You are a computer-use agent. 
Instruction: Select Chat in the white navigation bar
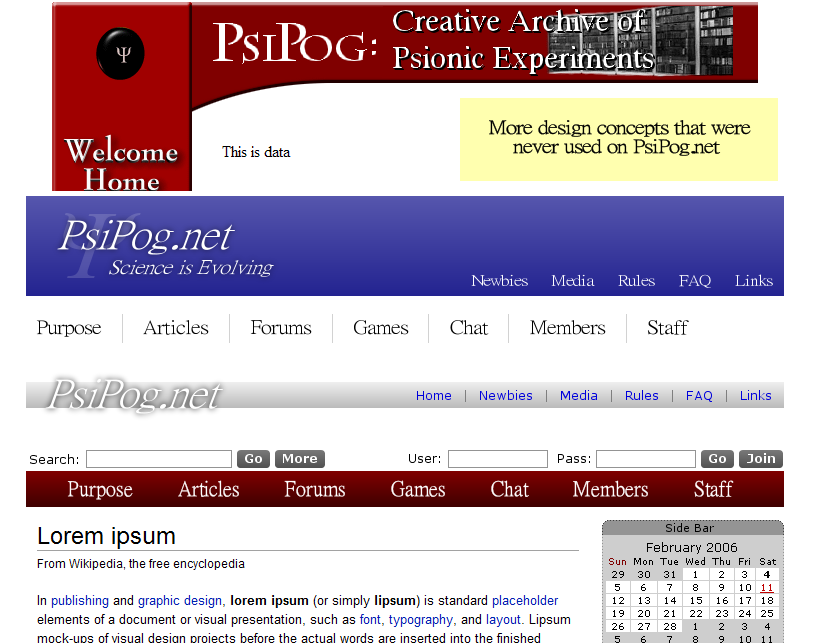click(x=469, y=328)
